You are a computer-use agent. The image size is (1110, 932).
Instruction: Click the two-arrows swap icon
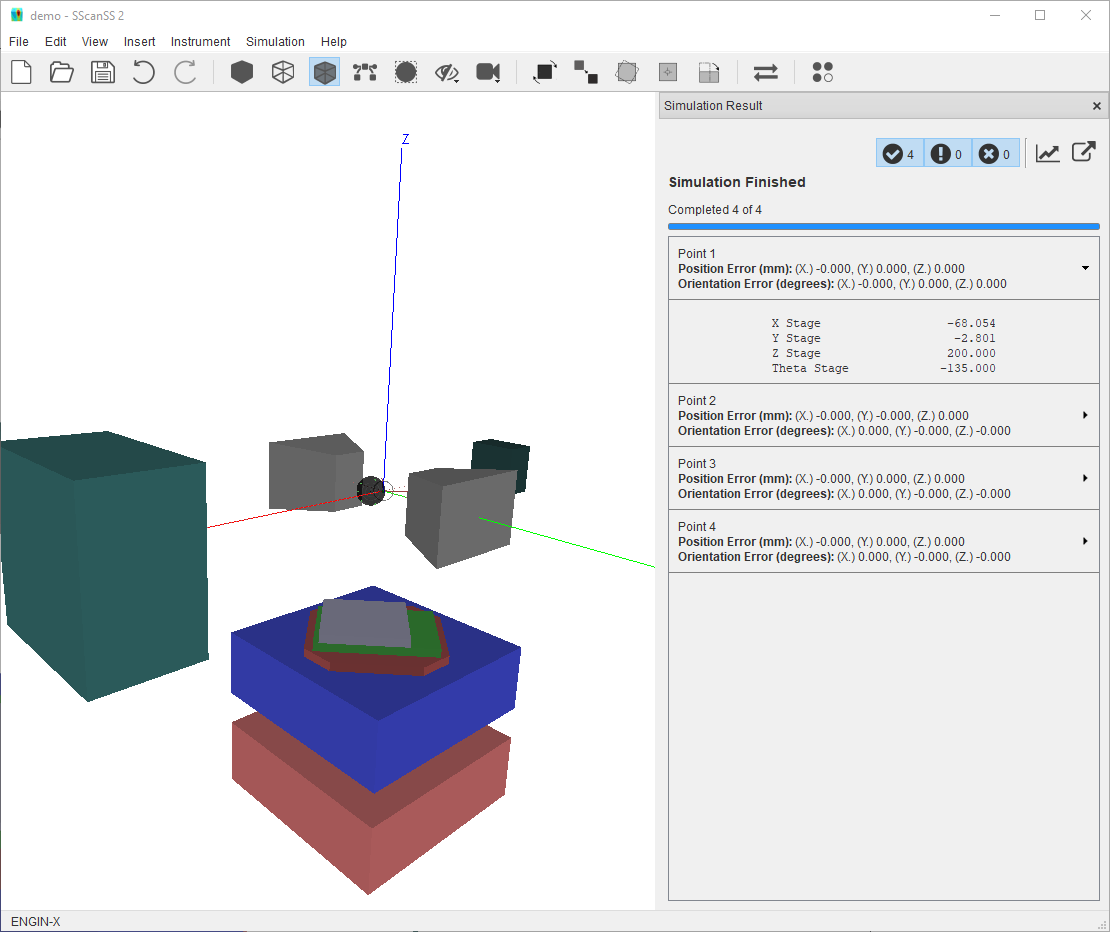(x=766, y=72)
